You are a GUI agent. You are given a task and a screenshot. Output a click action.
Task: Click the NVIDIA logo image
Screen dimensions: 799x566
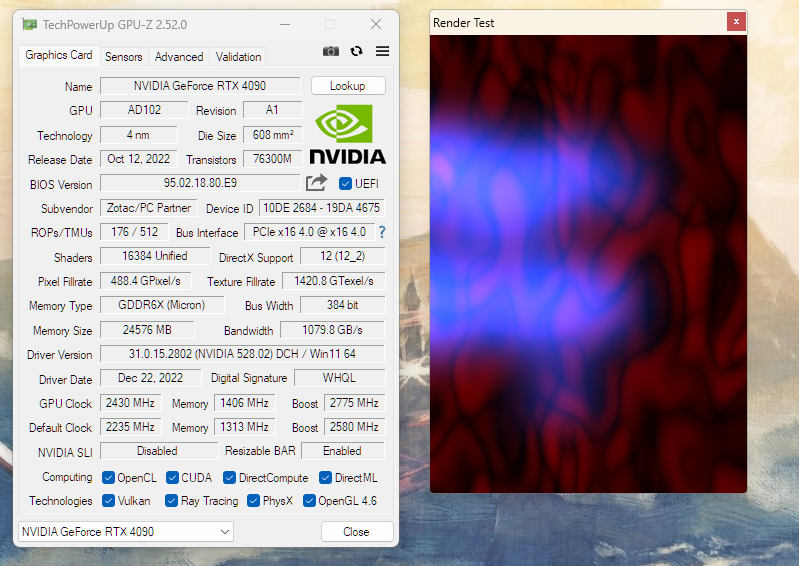click(x=348, y=134)
